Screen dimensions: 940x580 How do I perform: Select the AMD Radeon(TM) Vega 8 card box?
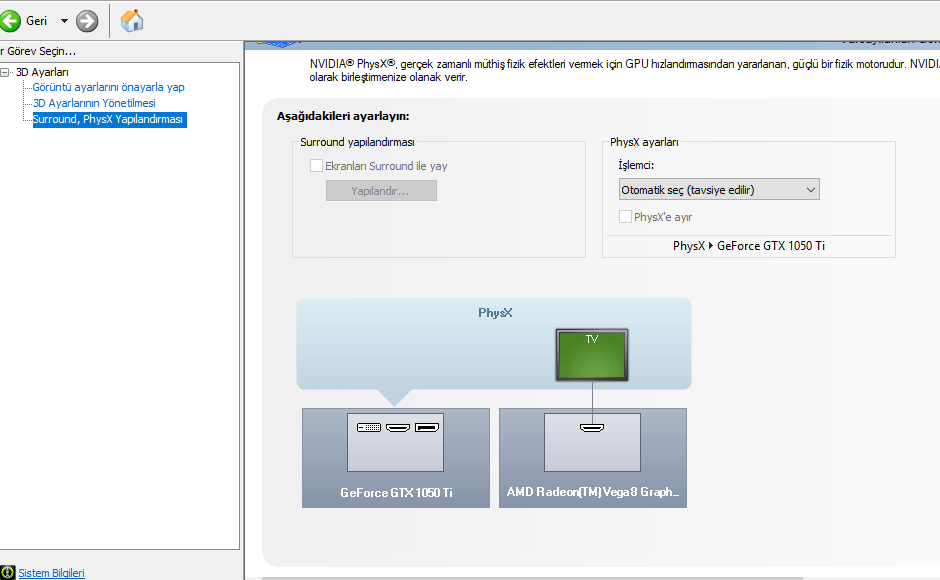click(593, 458)
